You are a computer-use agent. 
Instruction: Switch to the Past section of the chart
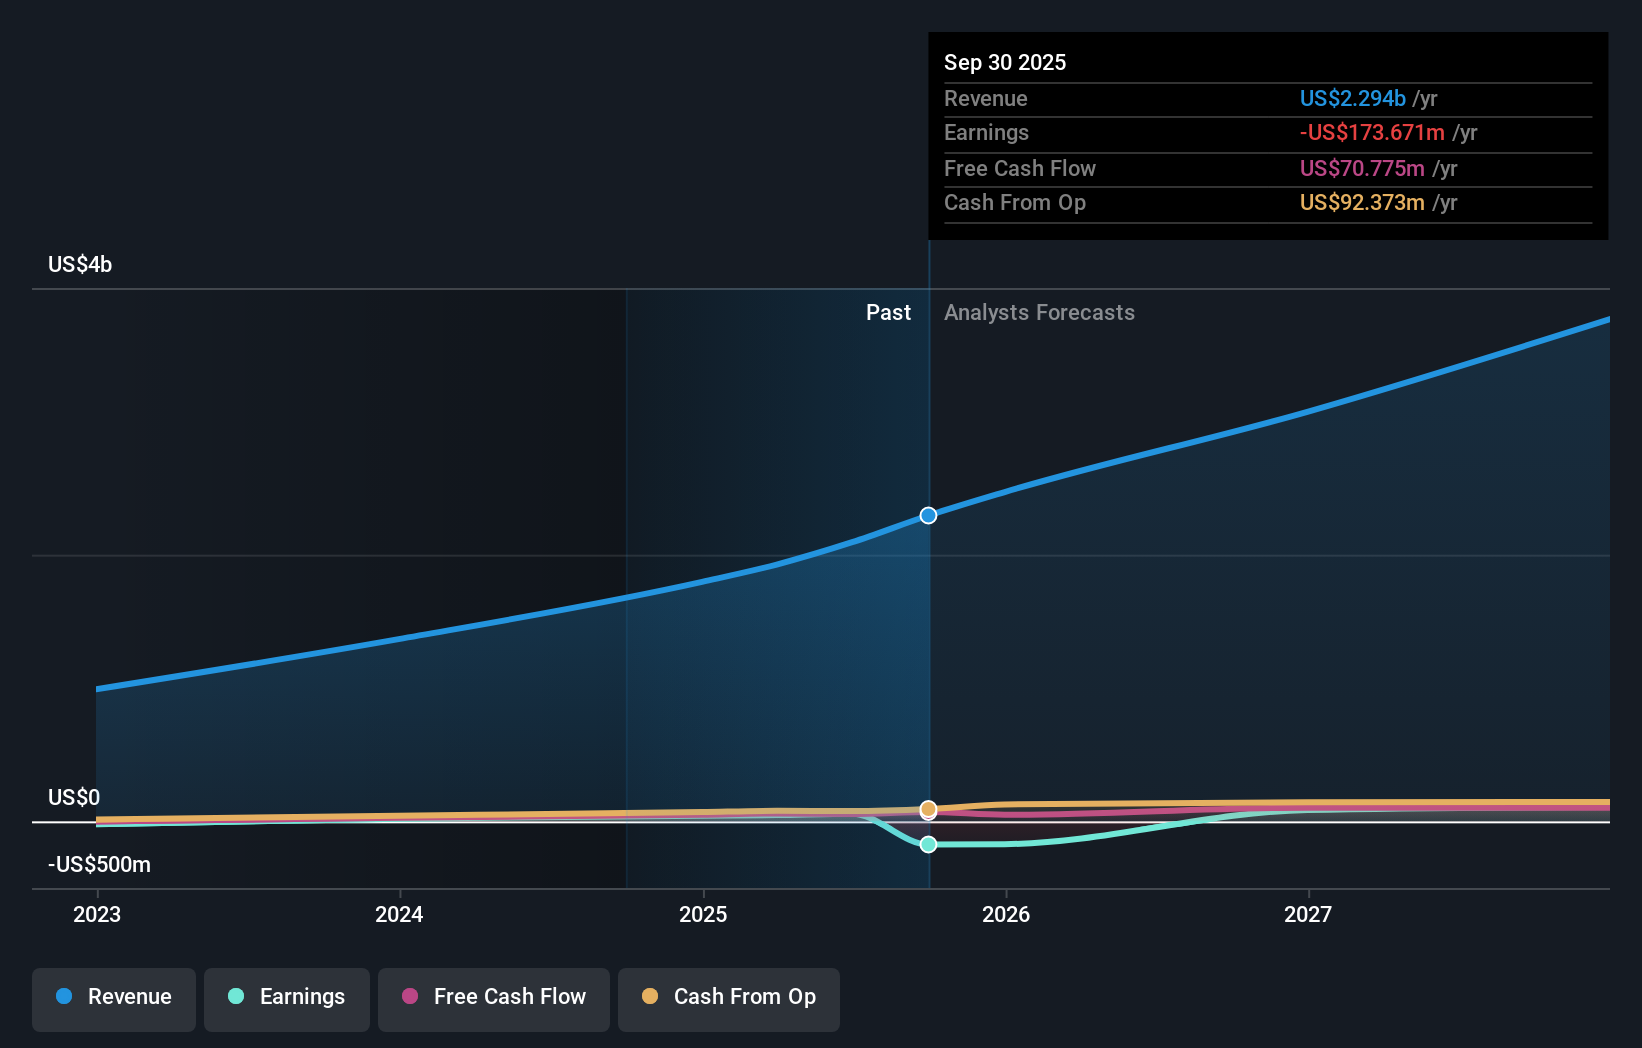click(x=888, y=312)
